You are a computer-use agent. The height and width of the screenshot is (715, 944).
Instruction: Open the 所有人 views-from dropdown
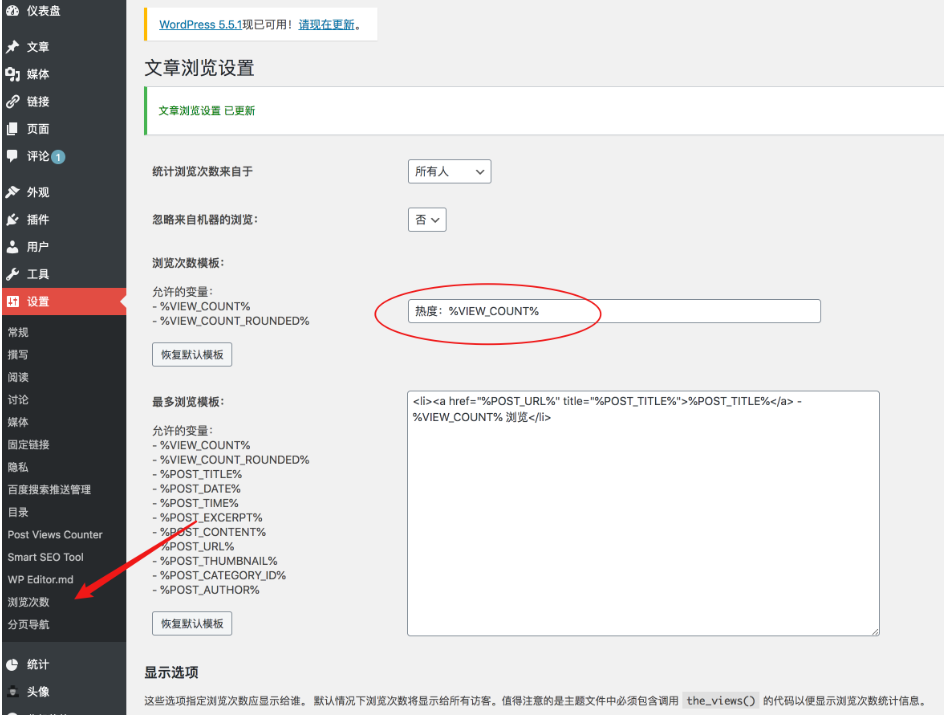point(449,172)
